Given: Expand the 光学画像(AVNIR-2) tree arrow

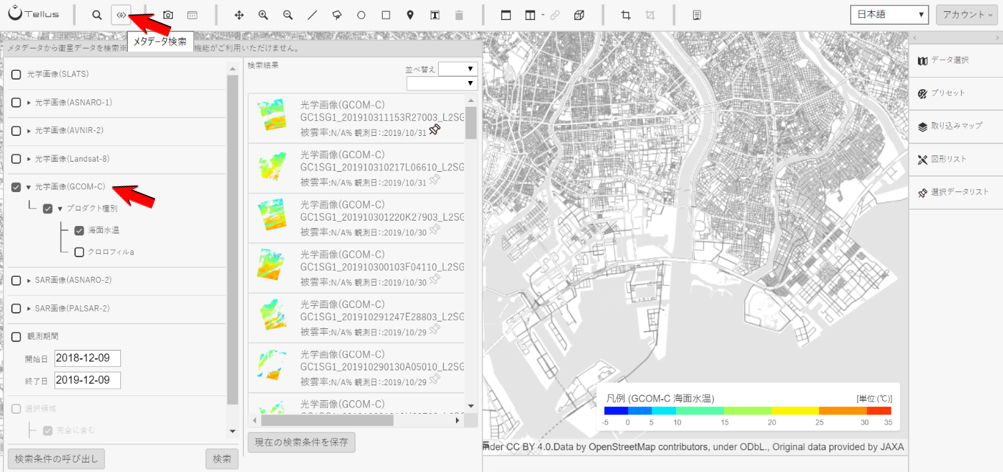Looking at the screenshot, I should point(29,130).
